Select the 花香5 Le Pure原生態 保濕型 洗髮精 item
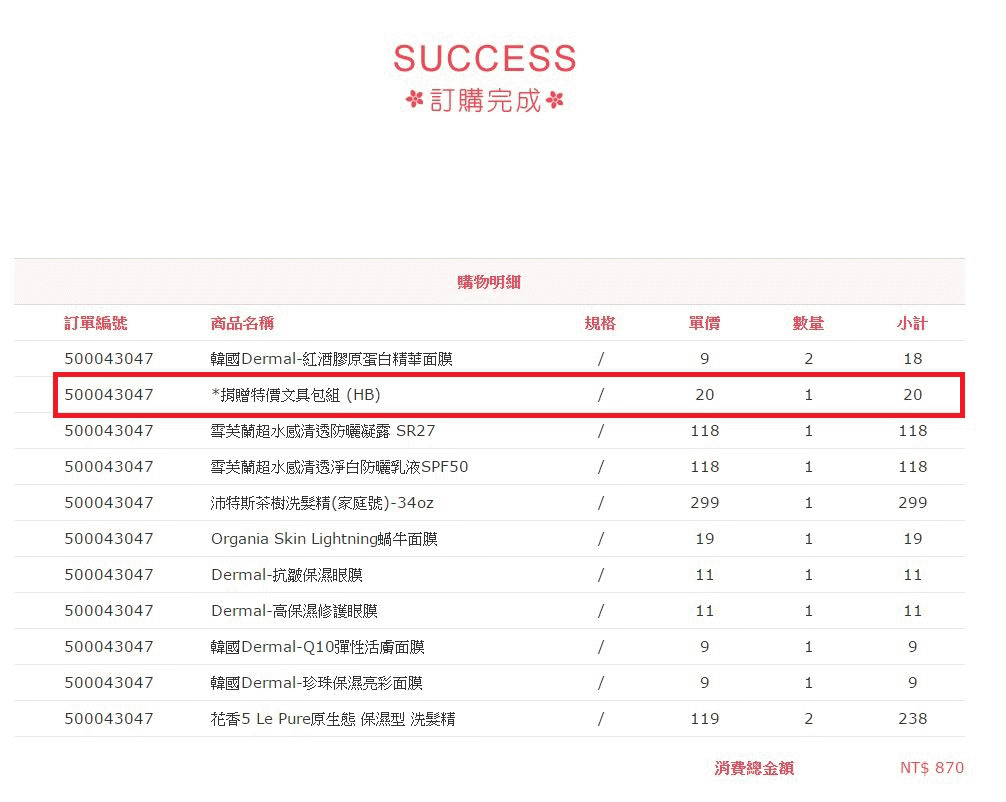The height and width of the screenshot is (802, 1006). pyautogui.click(x=333, y=719)
